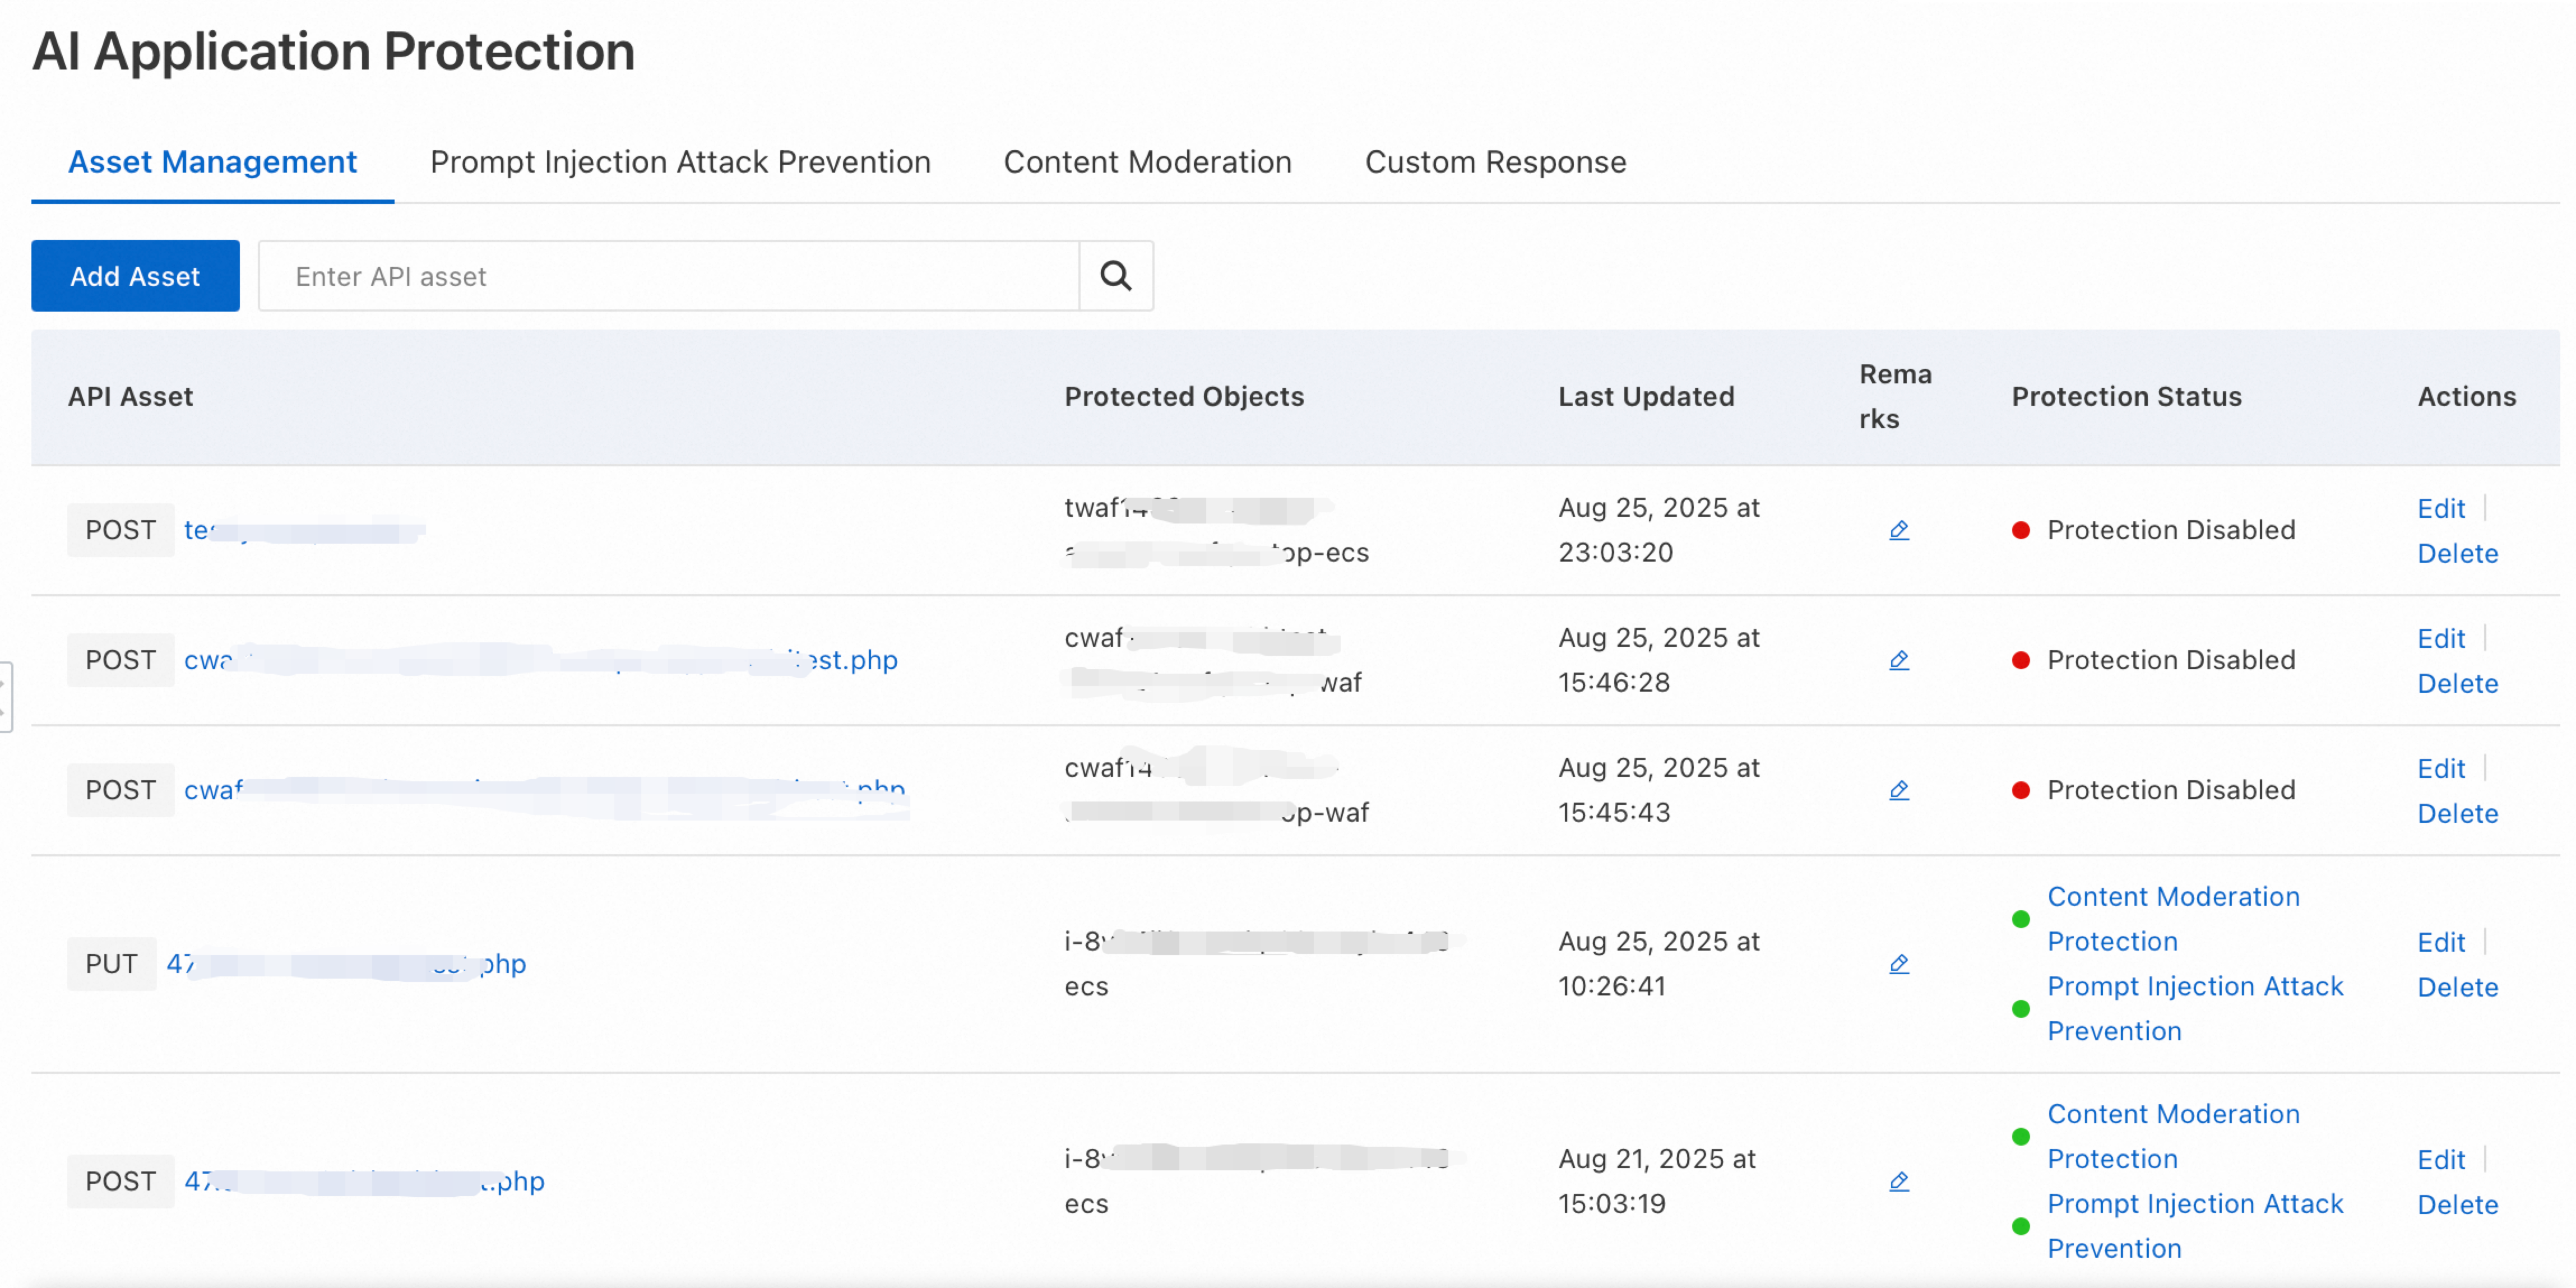The height and width of the screenshot is (1288, 2576).
Task: Expand the collapsed left side panel handle
Action: tap(5, 697)
